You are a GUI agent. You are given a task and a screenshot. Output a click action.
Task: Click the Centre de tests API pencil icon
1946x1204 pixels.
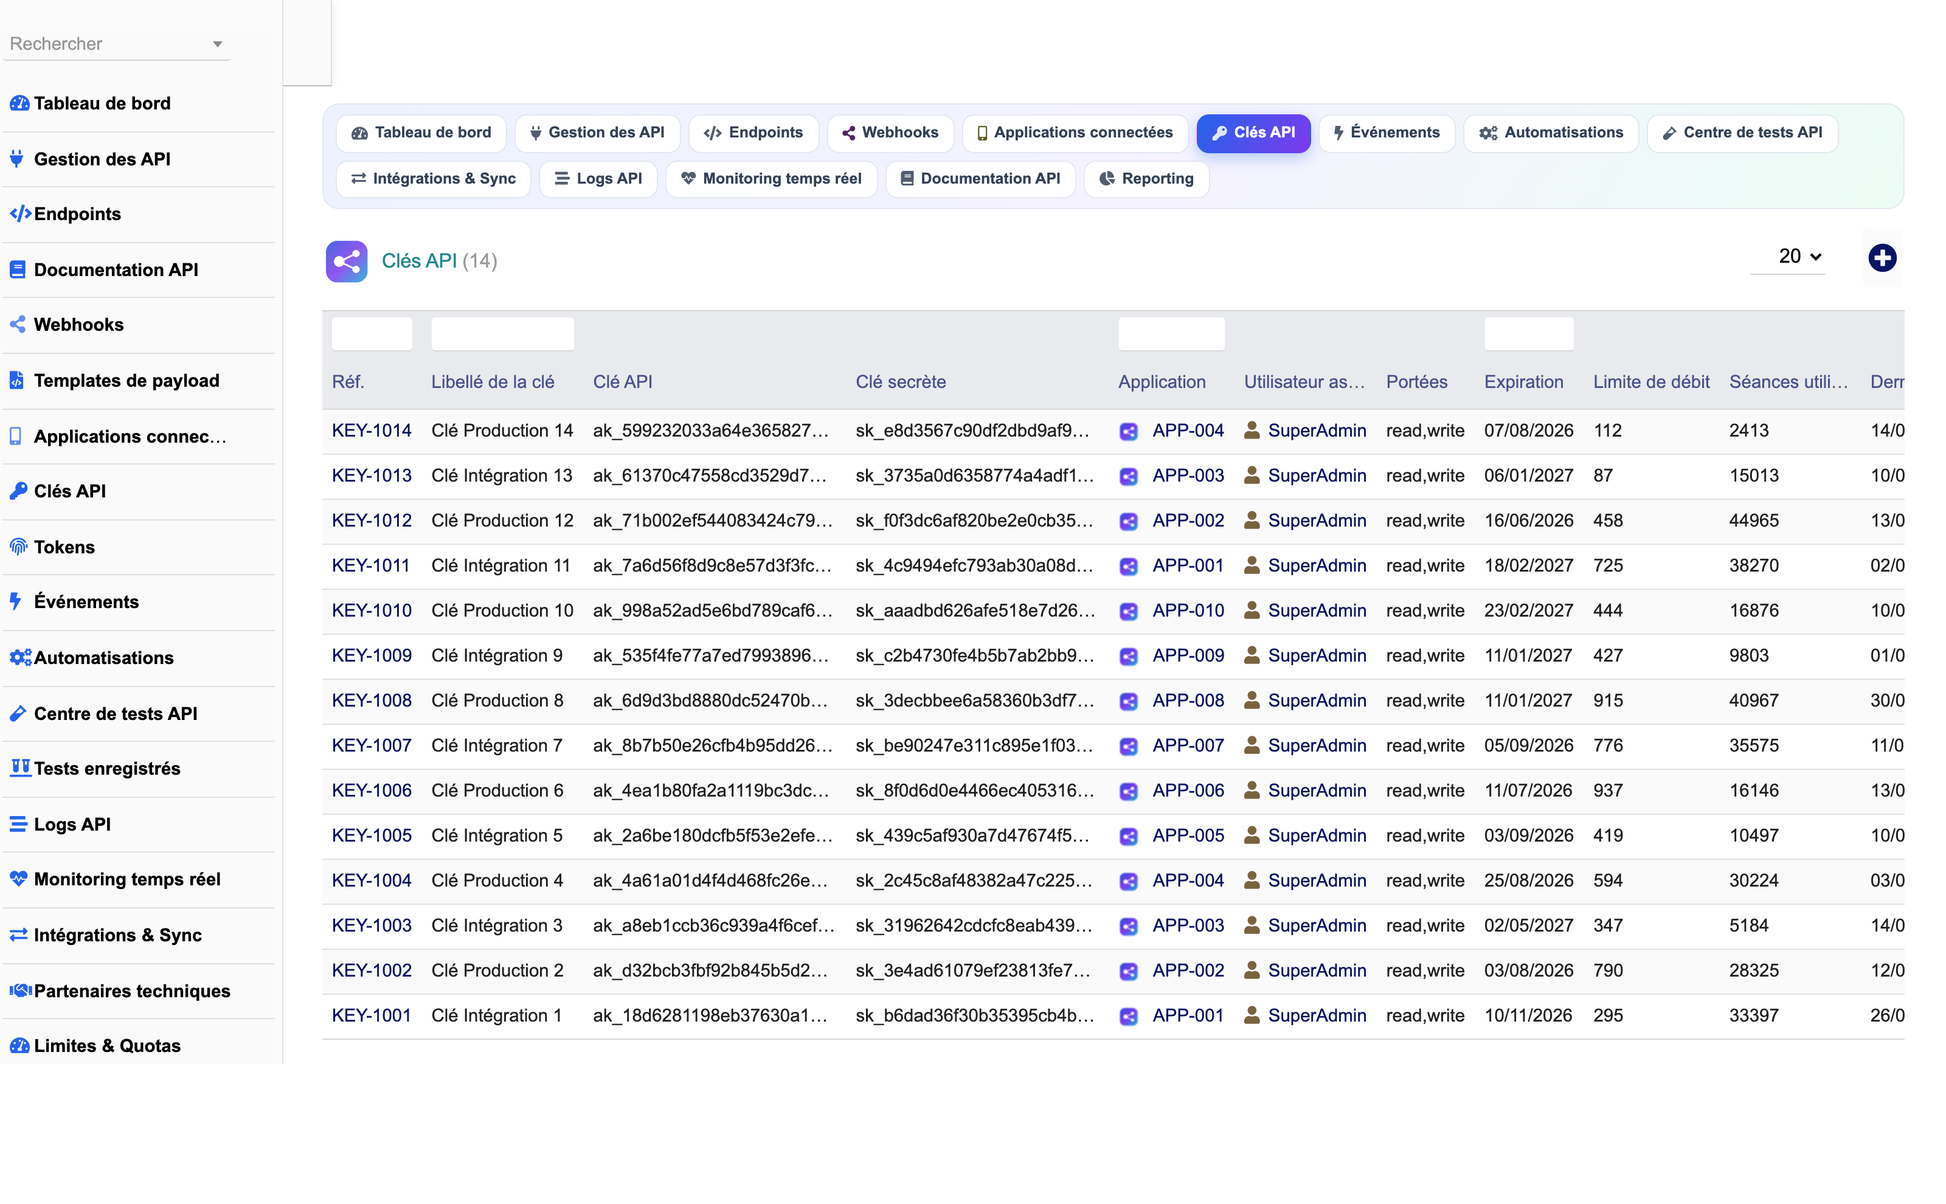(18, 713)
